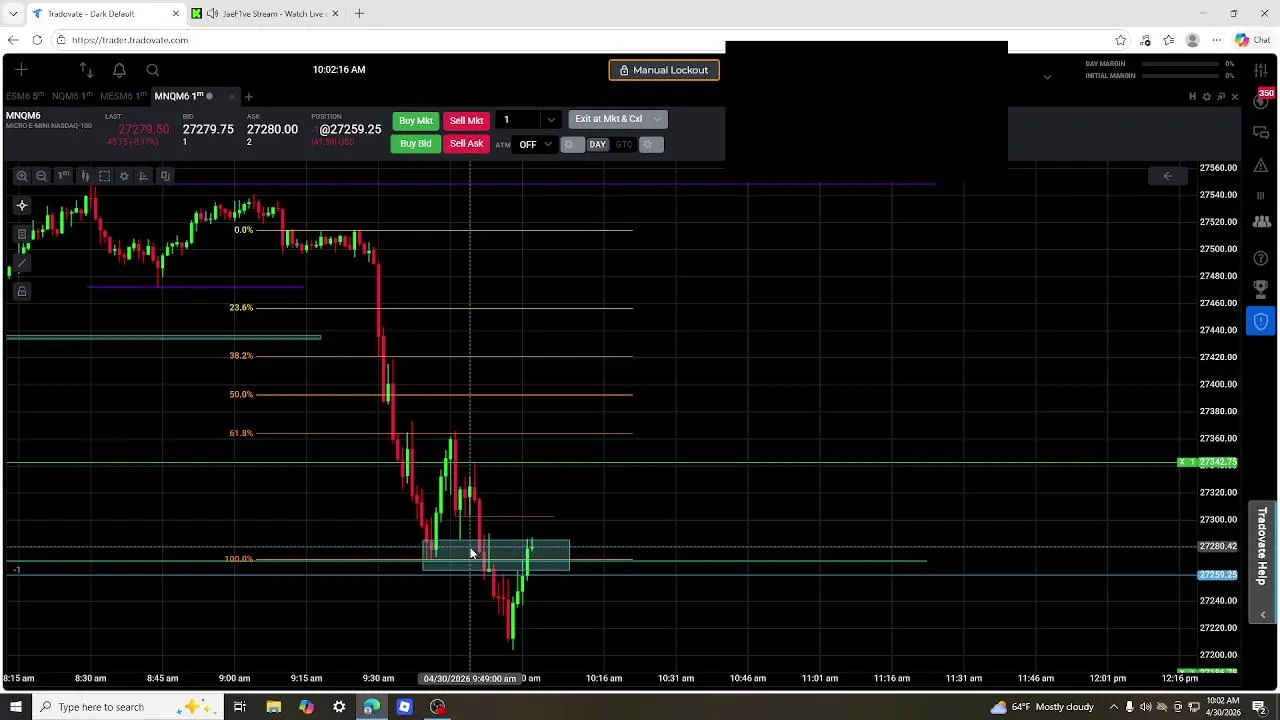Close the chart module X

click(x=1235, y=97)
